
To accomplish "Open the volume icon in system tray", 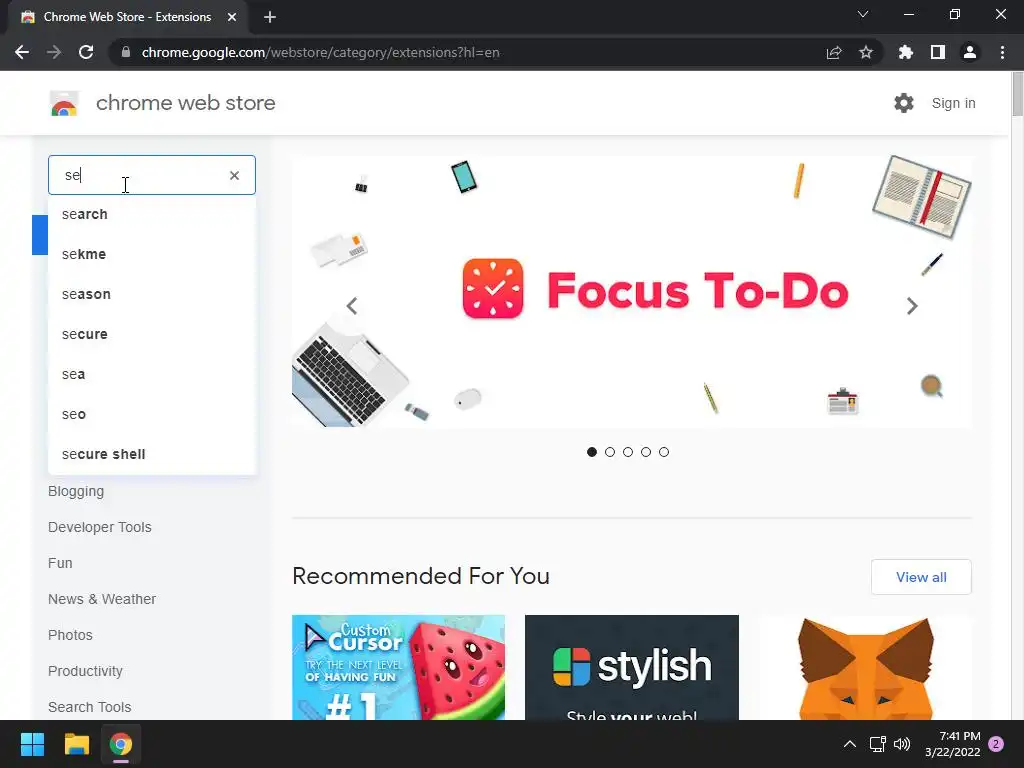I will point(902,744).
